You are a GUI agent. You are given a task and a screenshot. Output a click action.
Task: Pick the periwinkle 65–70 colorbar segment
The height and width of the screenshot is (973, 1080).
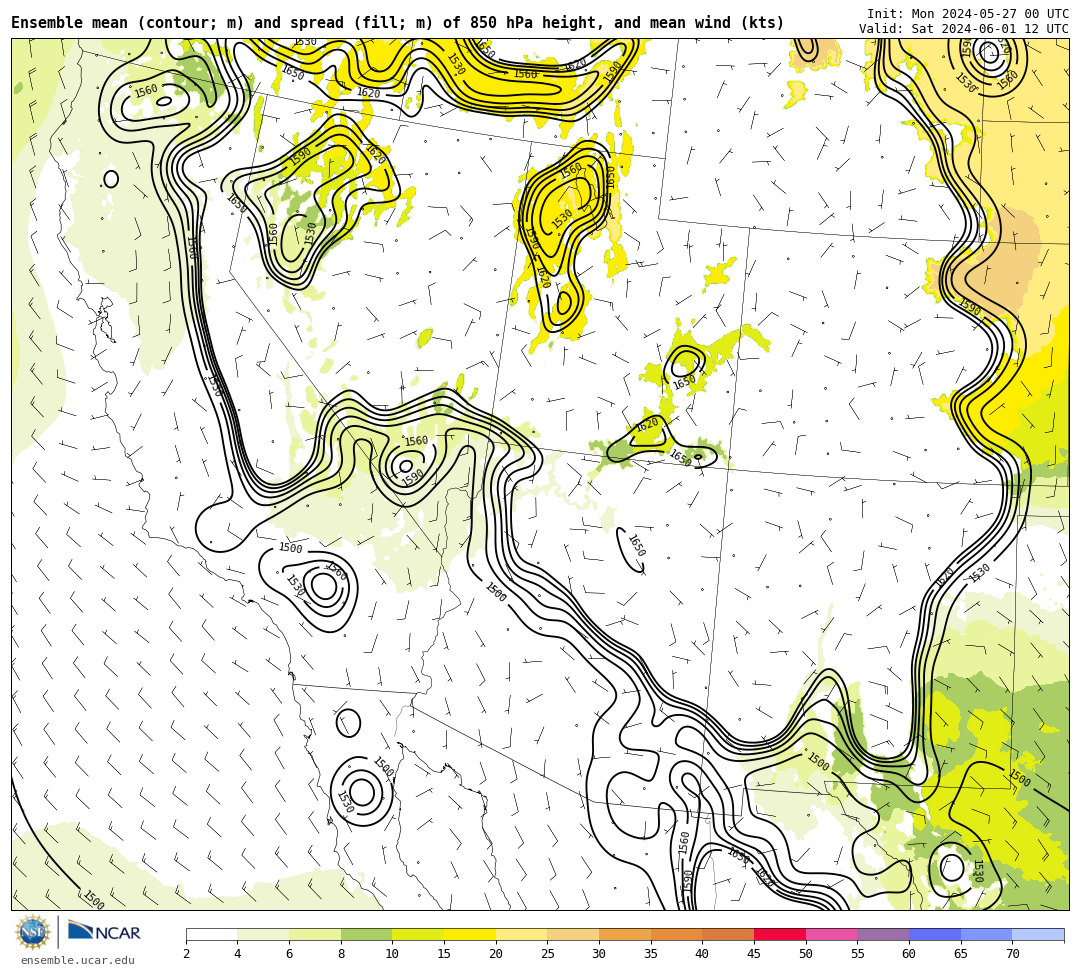point(986,934)
